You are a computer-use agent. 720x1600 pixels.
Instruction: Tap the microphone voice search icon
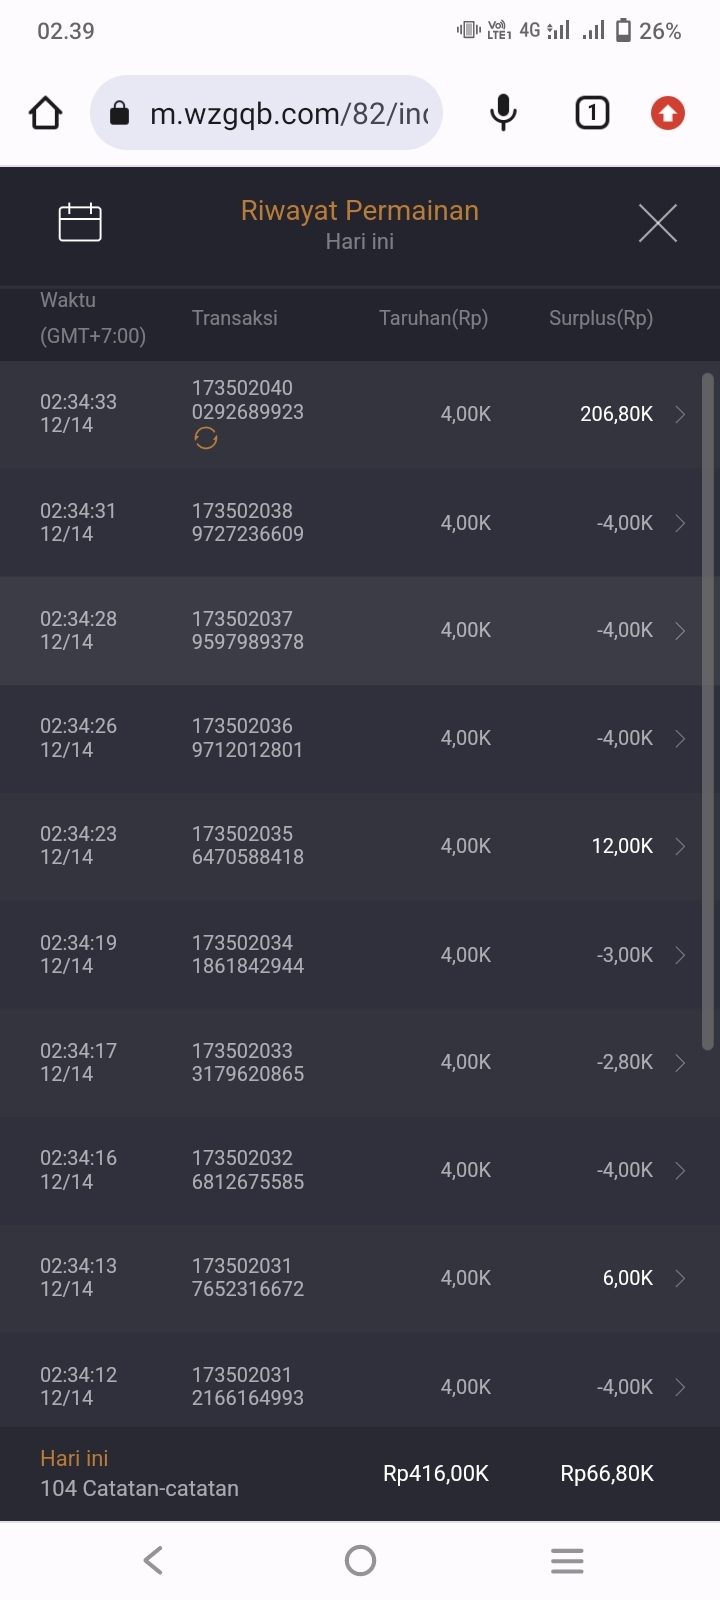point(503,113)
